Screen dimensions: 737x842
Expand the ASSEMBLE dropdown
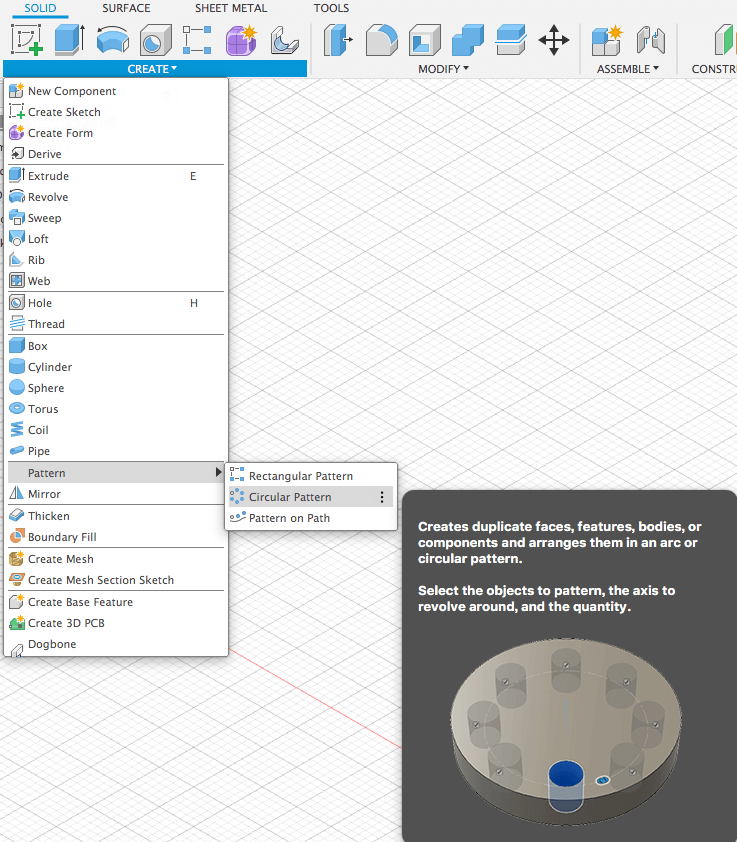pos(627,69)
